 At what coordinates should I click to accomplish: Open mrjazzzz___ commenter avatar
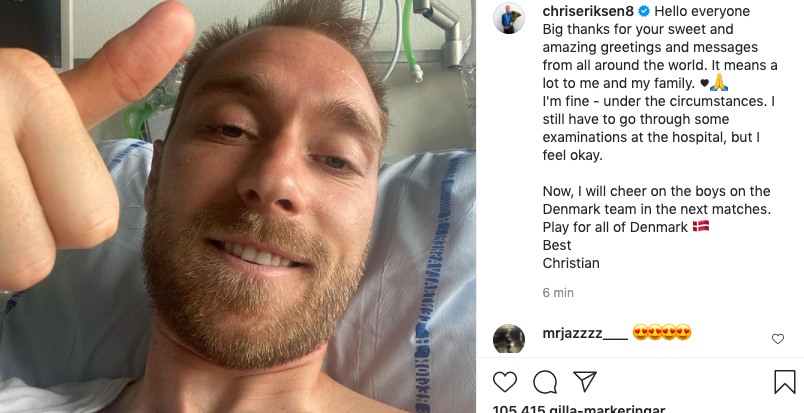point(509,339)
